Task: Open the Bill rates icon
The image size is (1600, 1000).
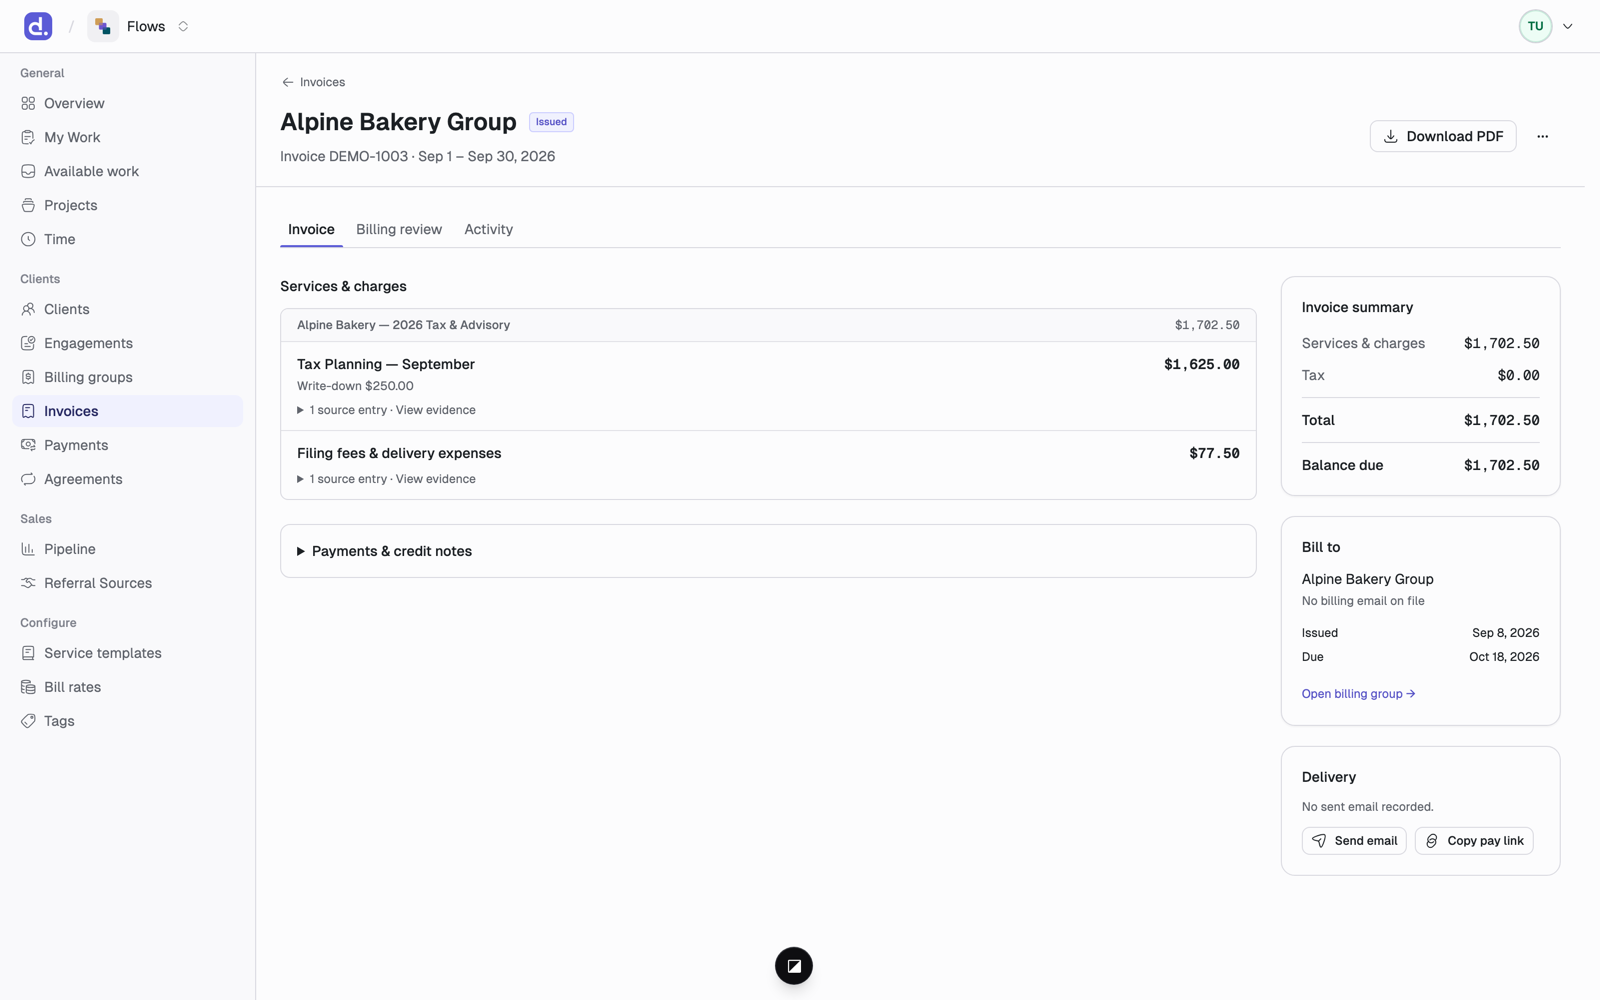Action: tap(28, 687)
